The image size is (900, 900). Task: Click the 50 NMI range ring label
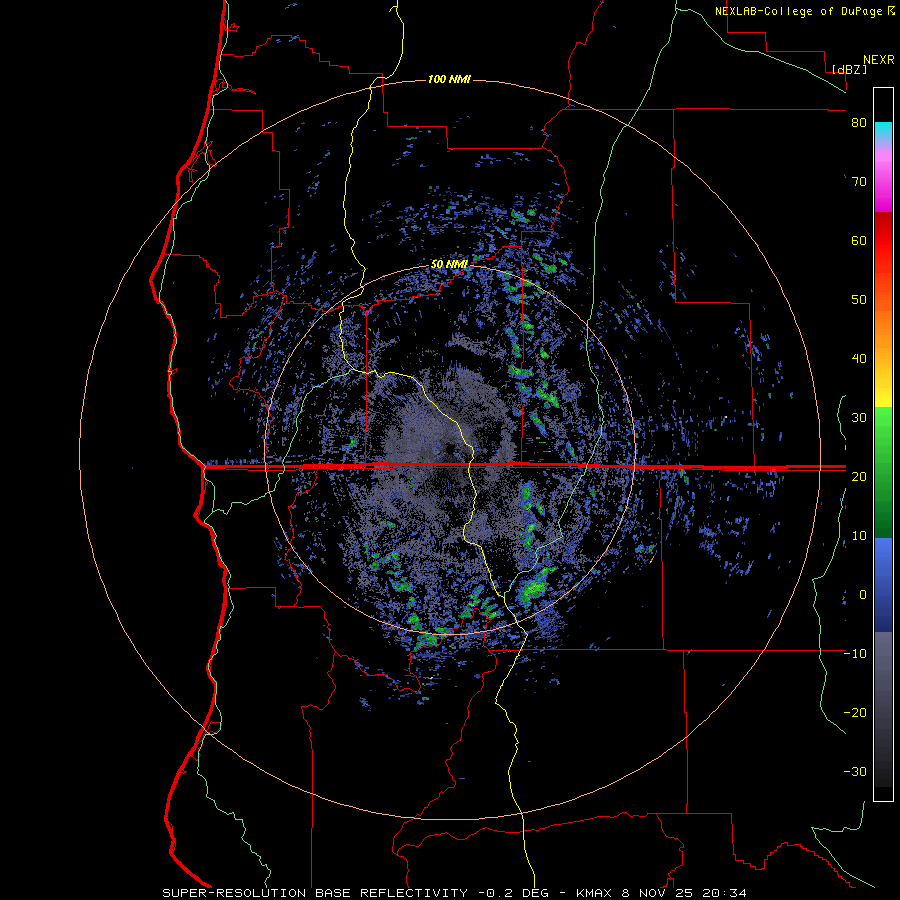pyautogui.click(x=449, y=265)
